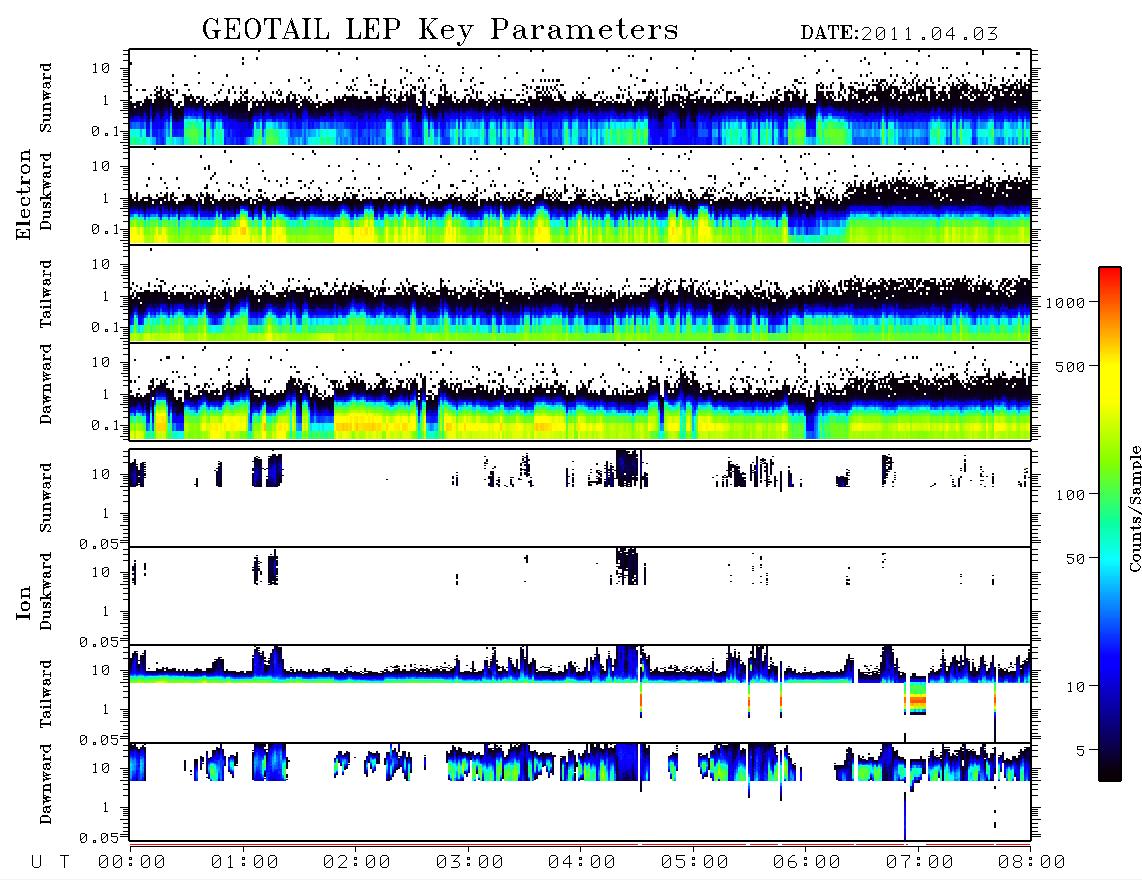Screen dimensions: 1142x880
Task: Select the Ion Duskward axis label
Action: pos(46,591)
